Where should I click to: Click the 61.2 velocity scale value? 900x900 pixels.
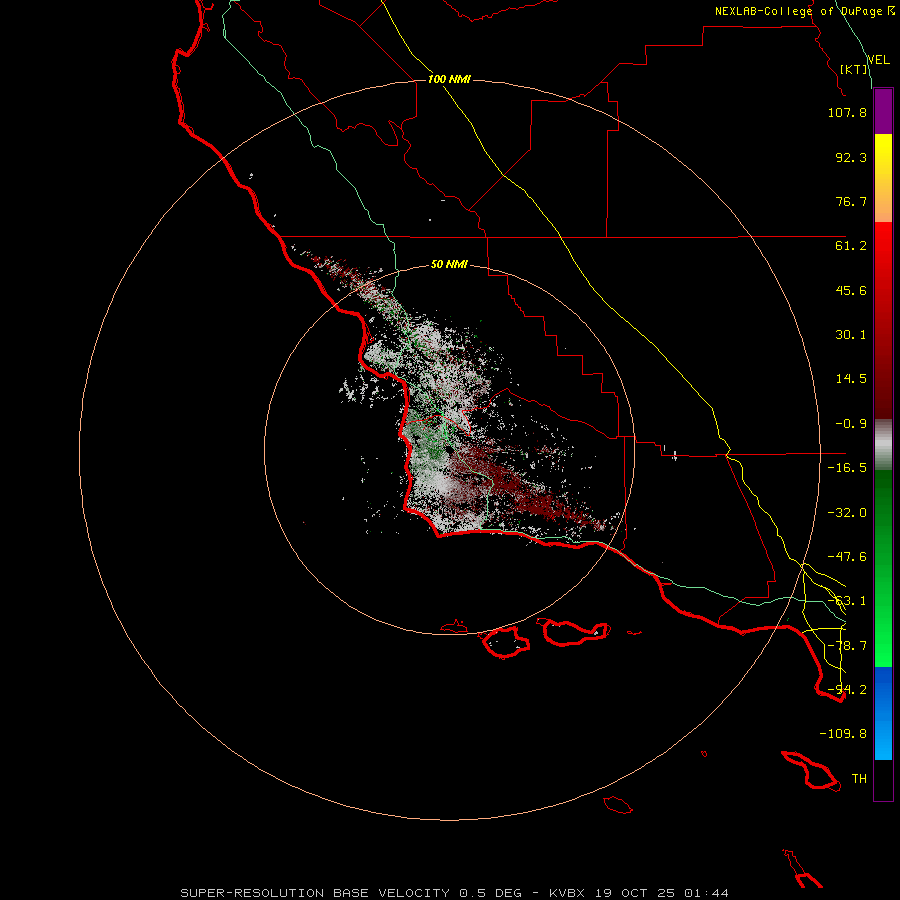(851, 246)
